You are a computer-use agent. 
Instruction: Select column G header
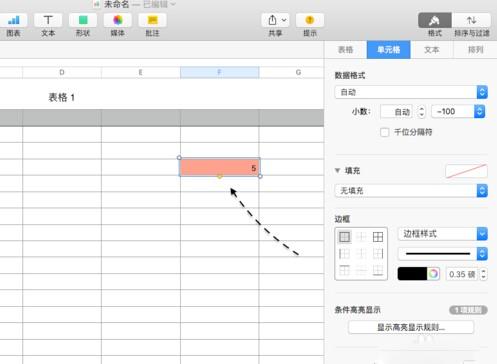(x=292, y=72)
